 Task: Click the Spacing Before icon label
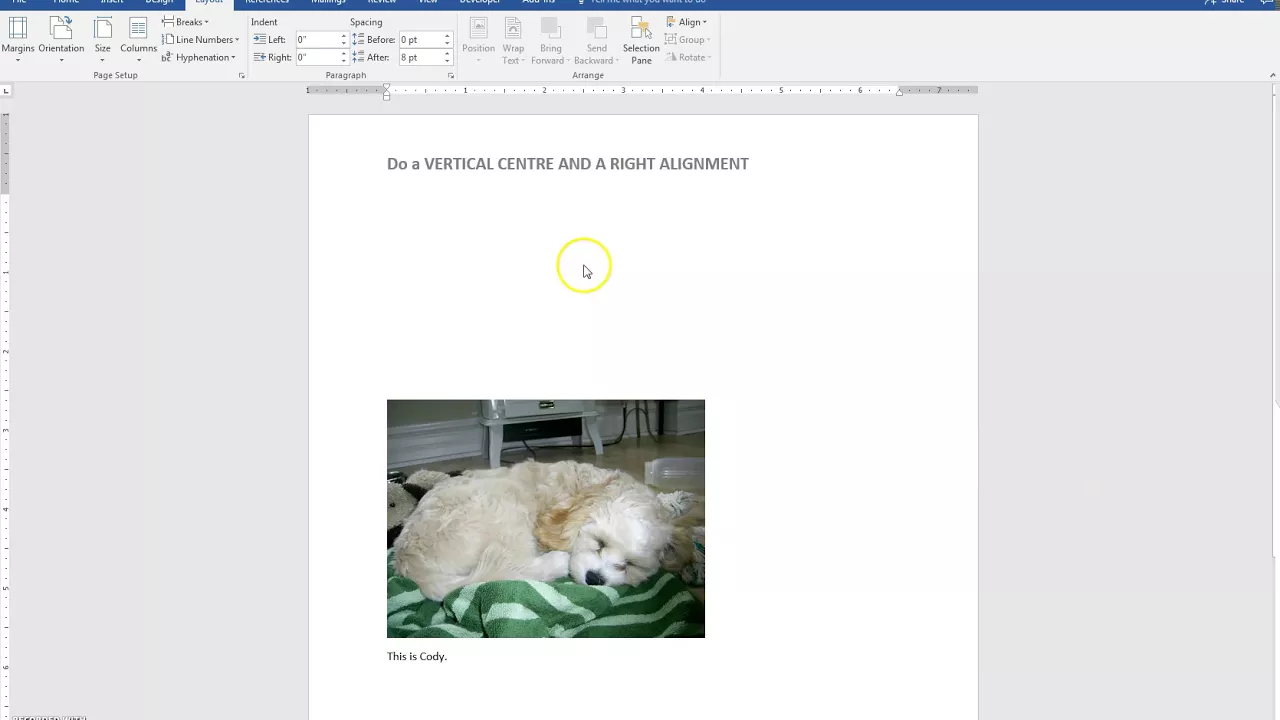point(374,40)
